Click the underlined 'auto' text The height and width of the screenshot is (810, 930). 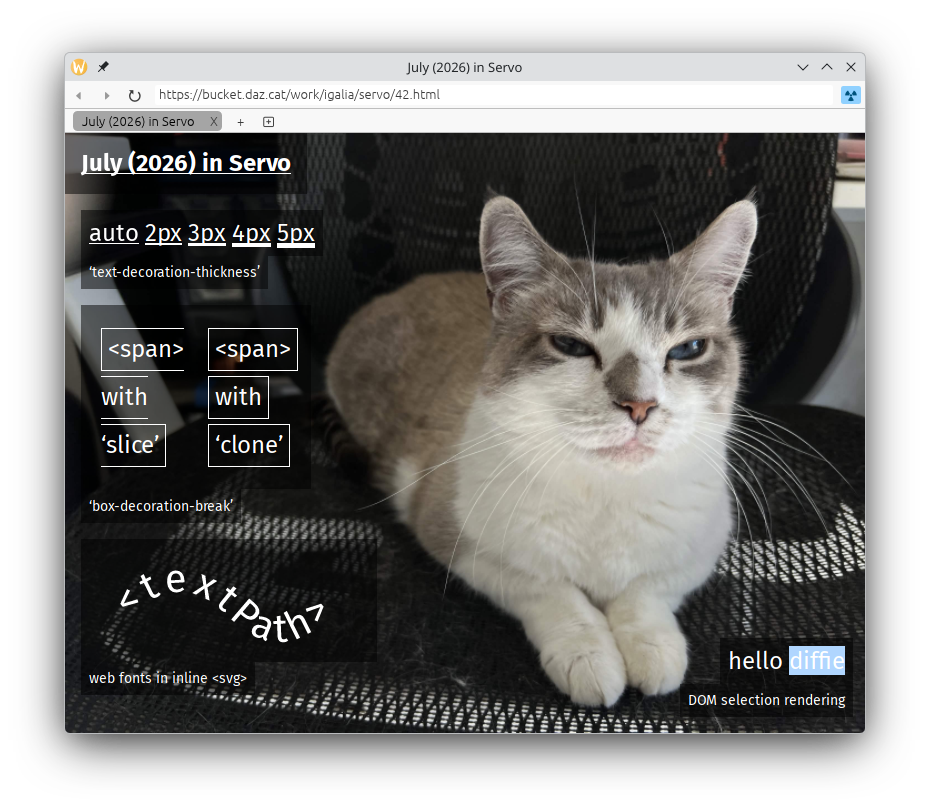pyautogui.click(x=114, y=233)
